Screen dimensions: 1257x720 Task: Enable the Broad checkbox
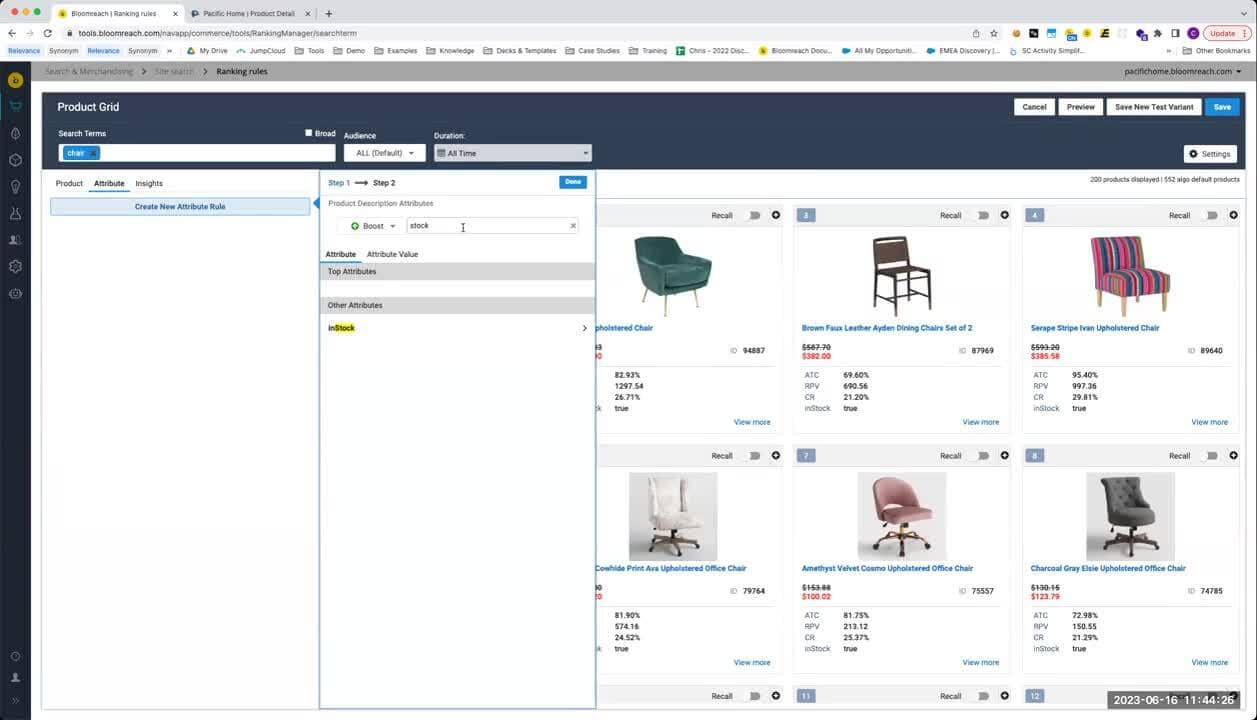pyautogui.click(x=309, y=133)
